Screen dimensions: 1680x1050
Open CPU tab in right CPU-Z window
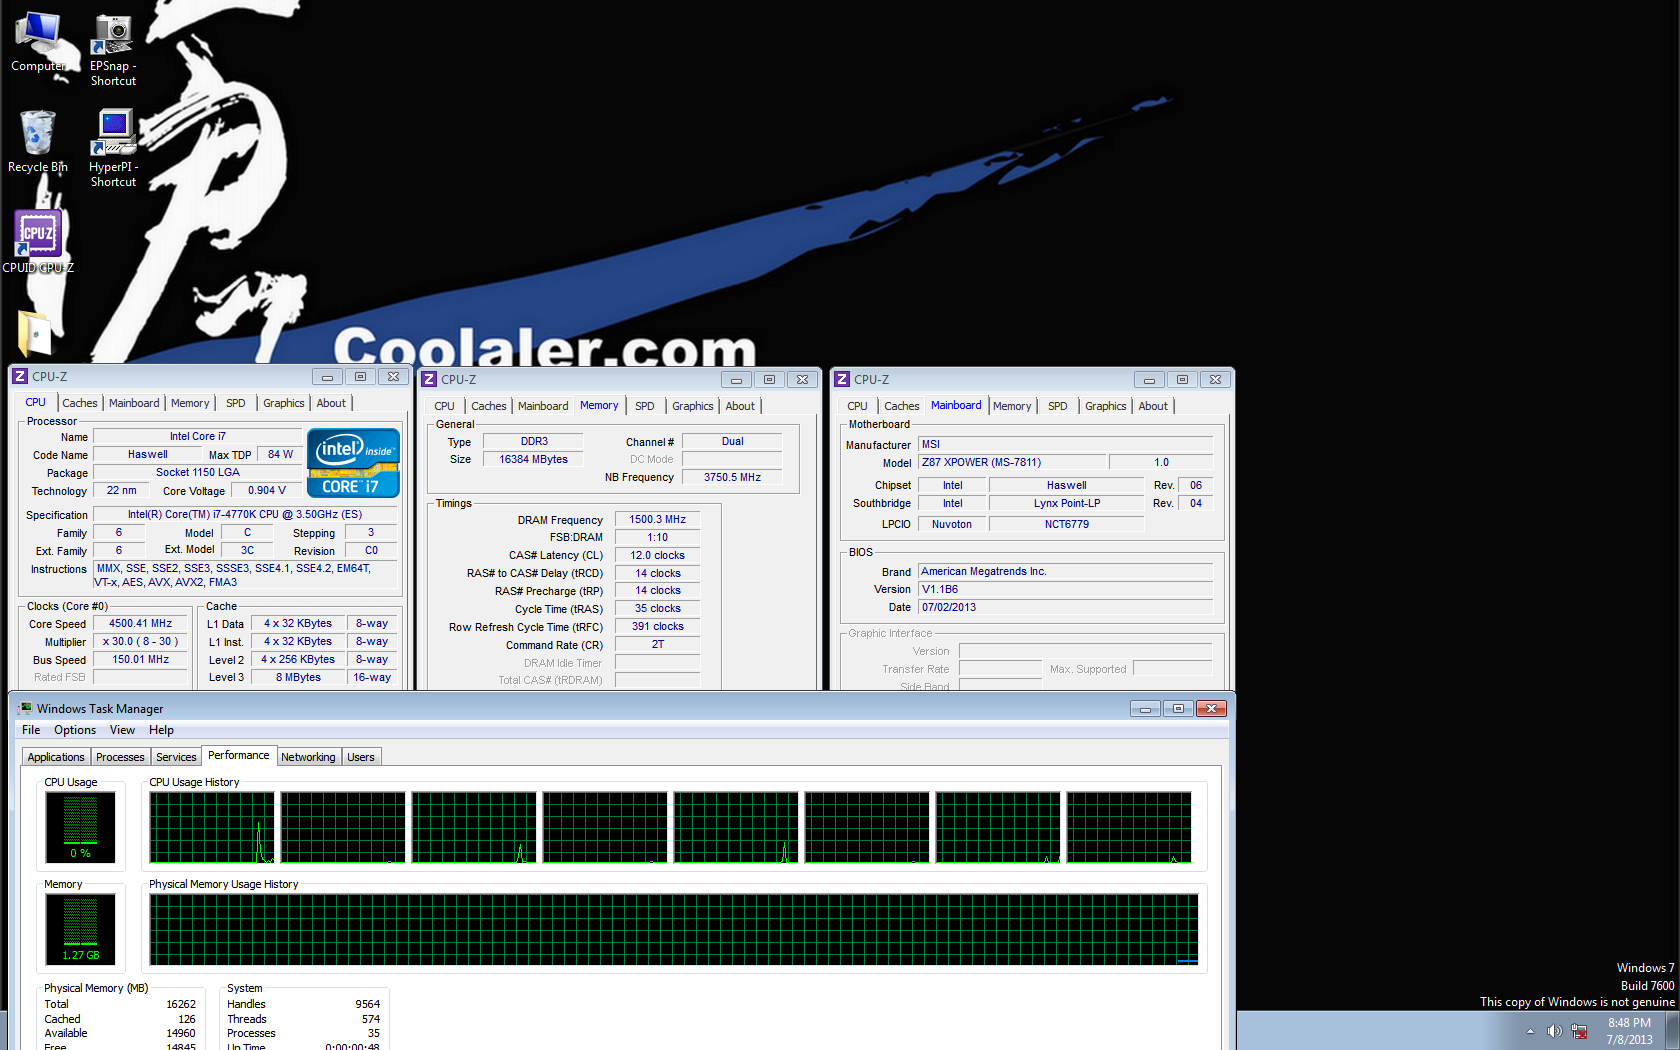point(858,407)
